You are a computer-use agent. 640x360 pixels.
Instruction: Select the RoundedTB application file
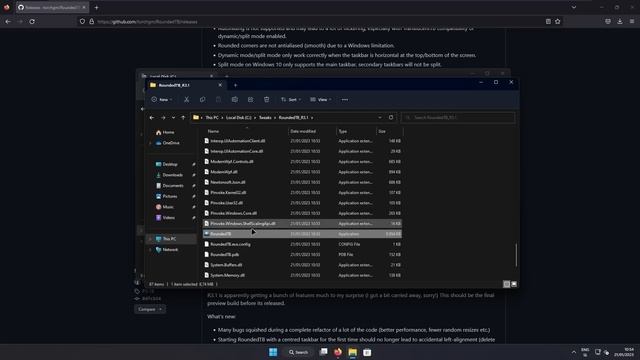click(x=302, y=234)
